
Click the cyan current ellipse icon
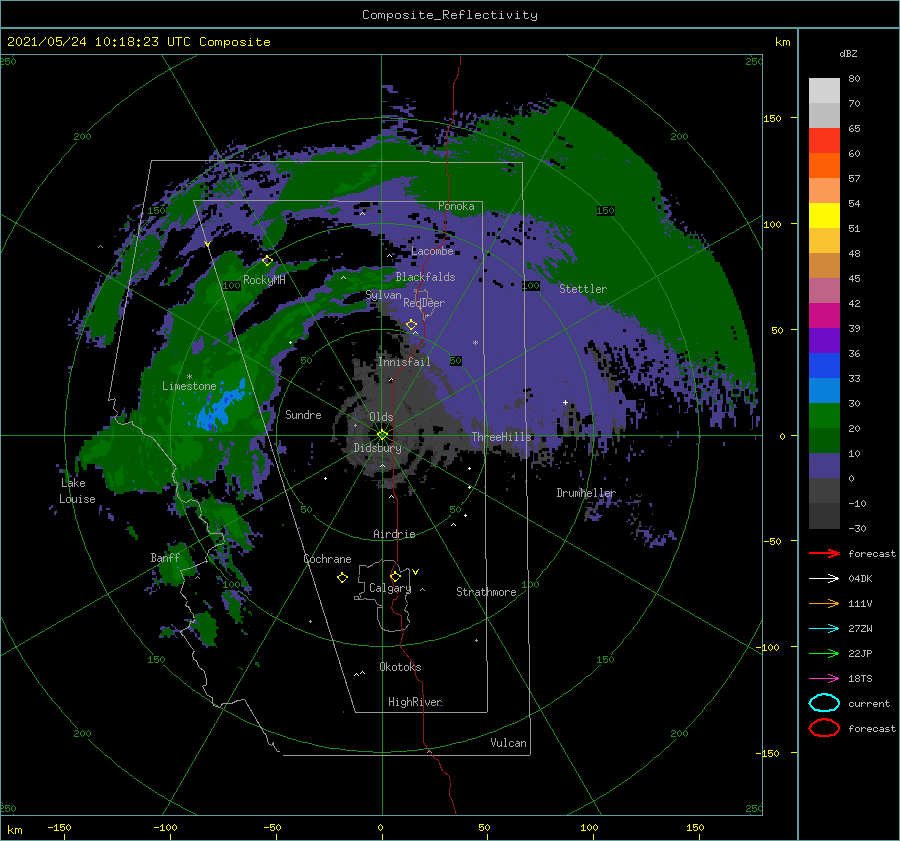[x=824, y=703]
